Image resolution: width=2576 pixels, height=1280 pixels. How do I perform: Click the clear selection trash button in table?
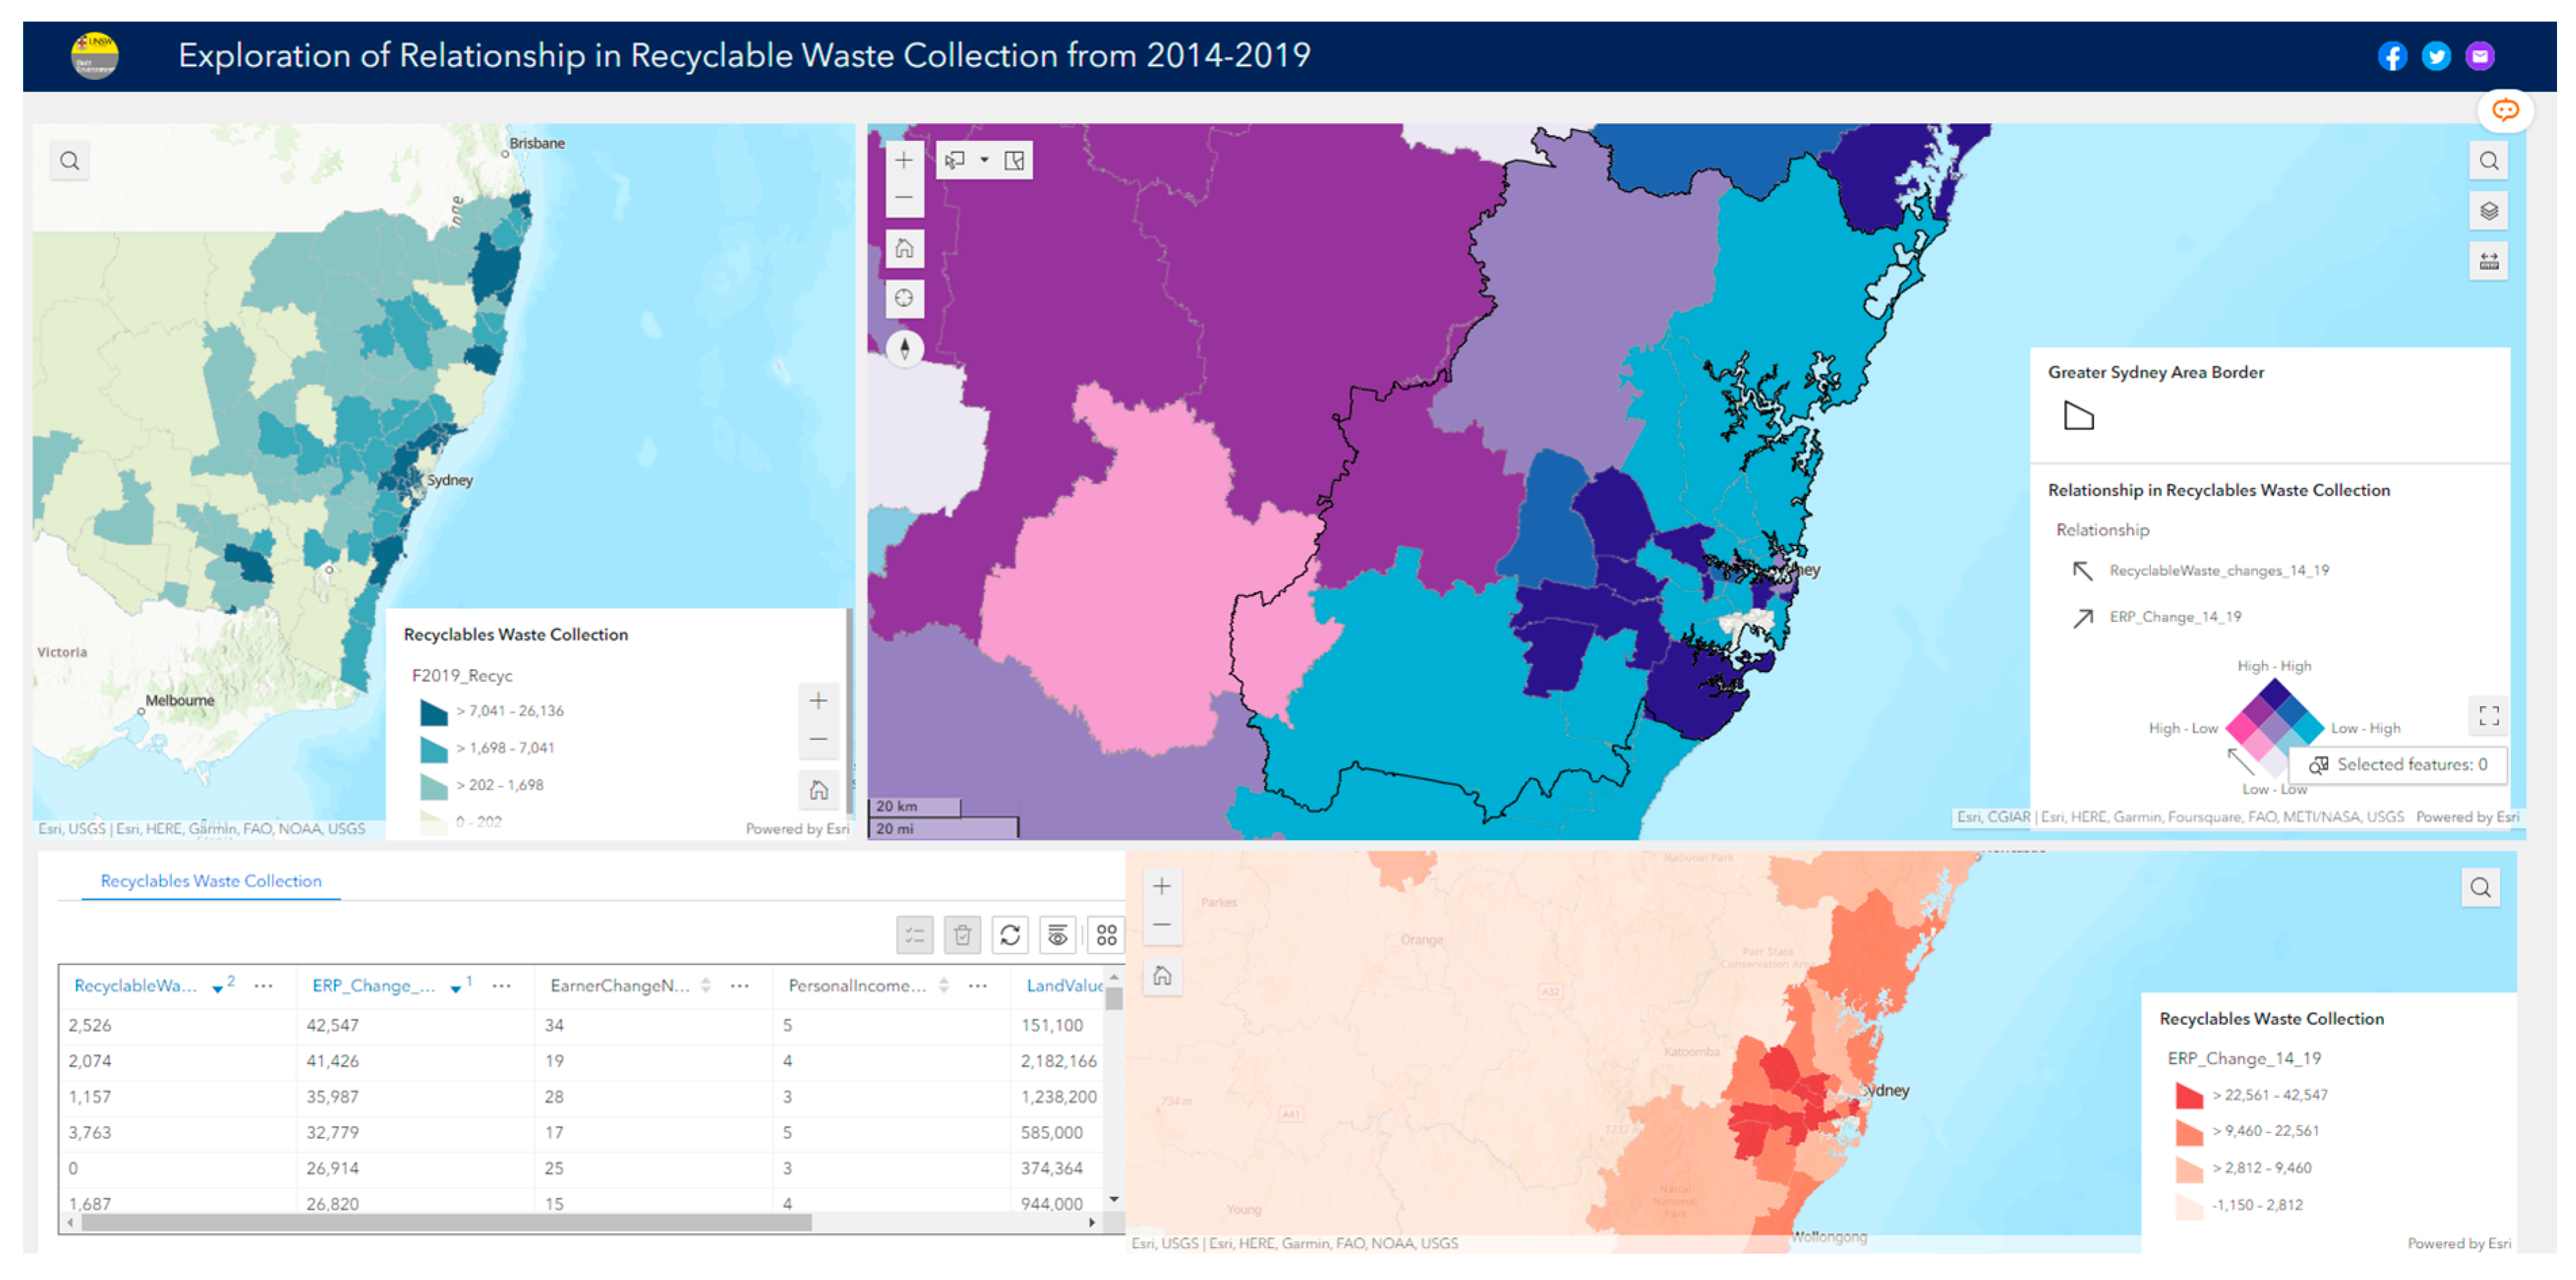[962, 935]
